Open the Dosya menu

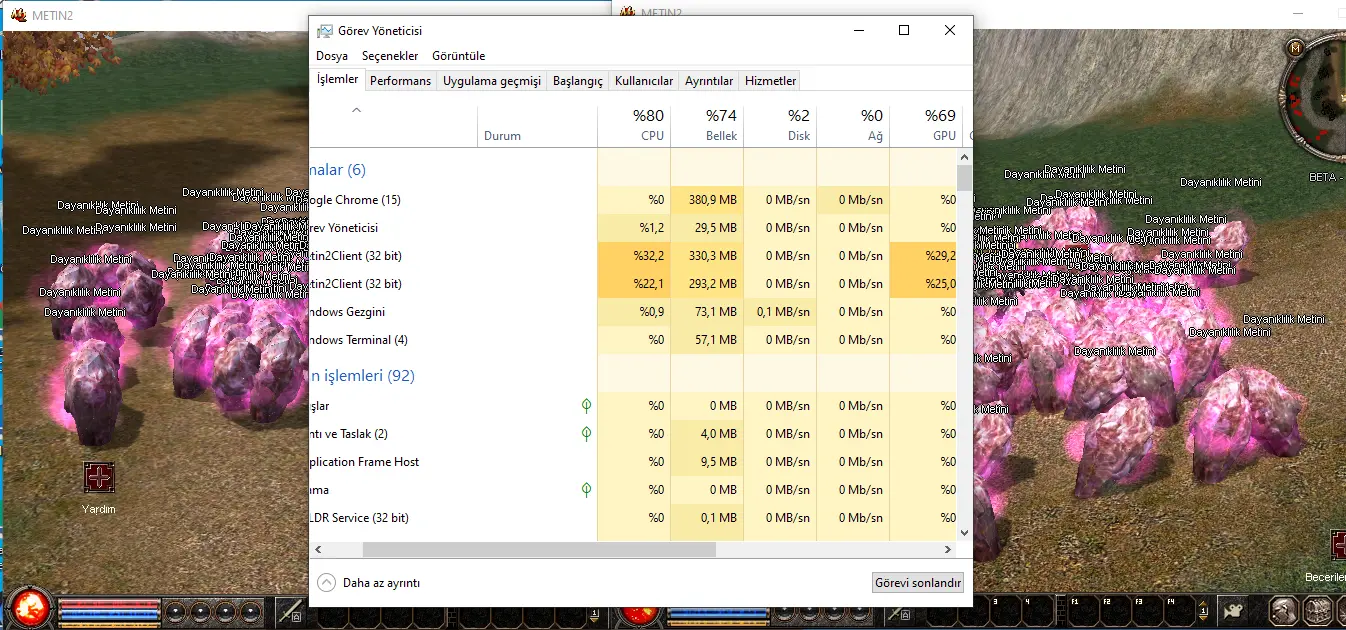click(x=332, y=56)
